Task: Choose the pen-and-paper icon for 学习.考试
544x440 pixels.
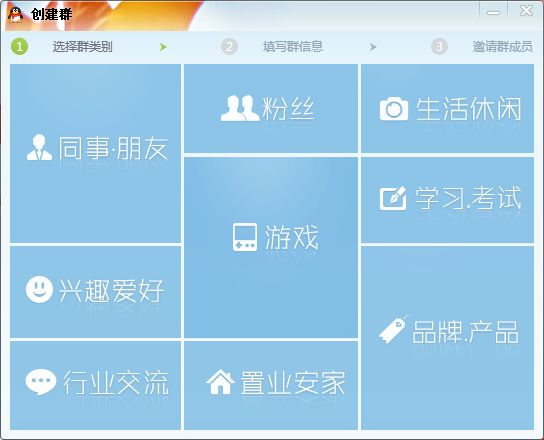Action: (393, 198)
